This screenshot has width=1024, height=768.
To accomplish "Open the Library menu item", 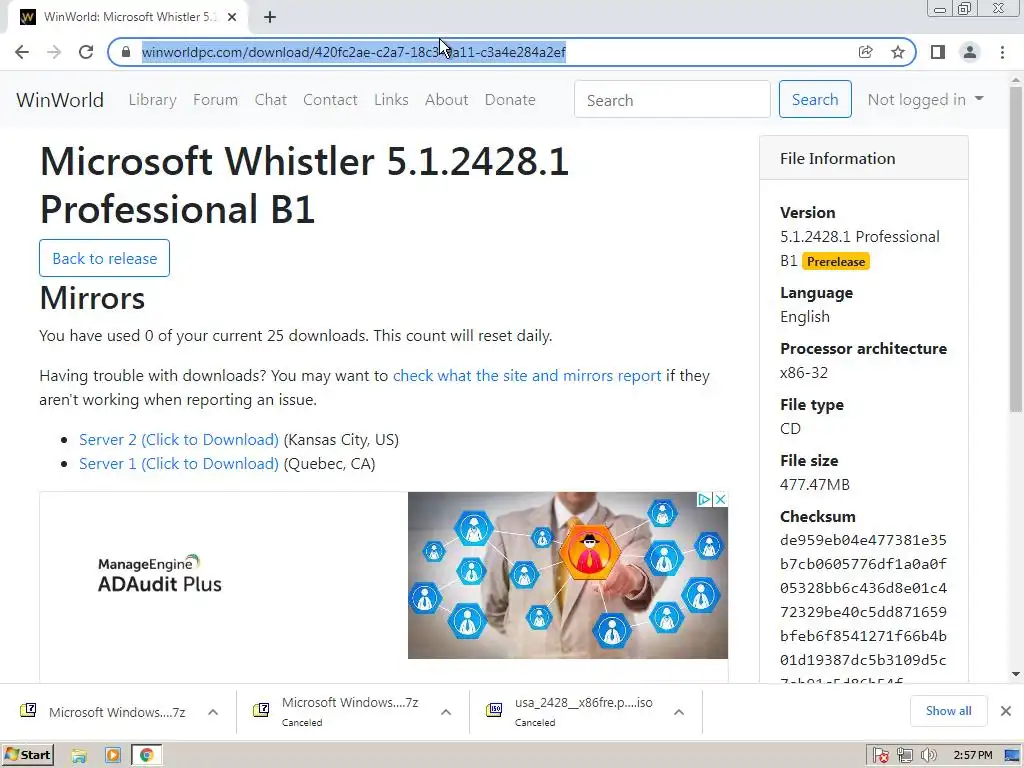I will click(x=152, y=99).
